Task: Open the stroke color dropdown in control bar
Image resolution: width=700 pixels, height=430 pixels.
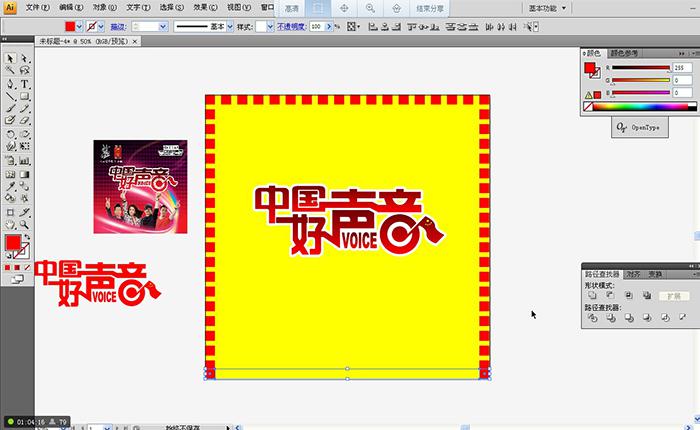Action: [101, 27]
